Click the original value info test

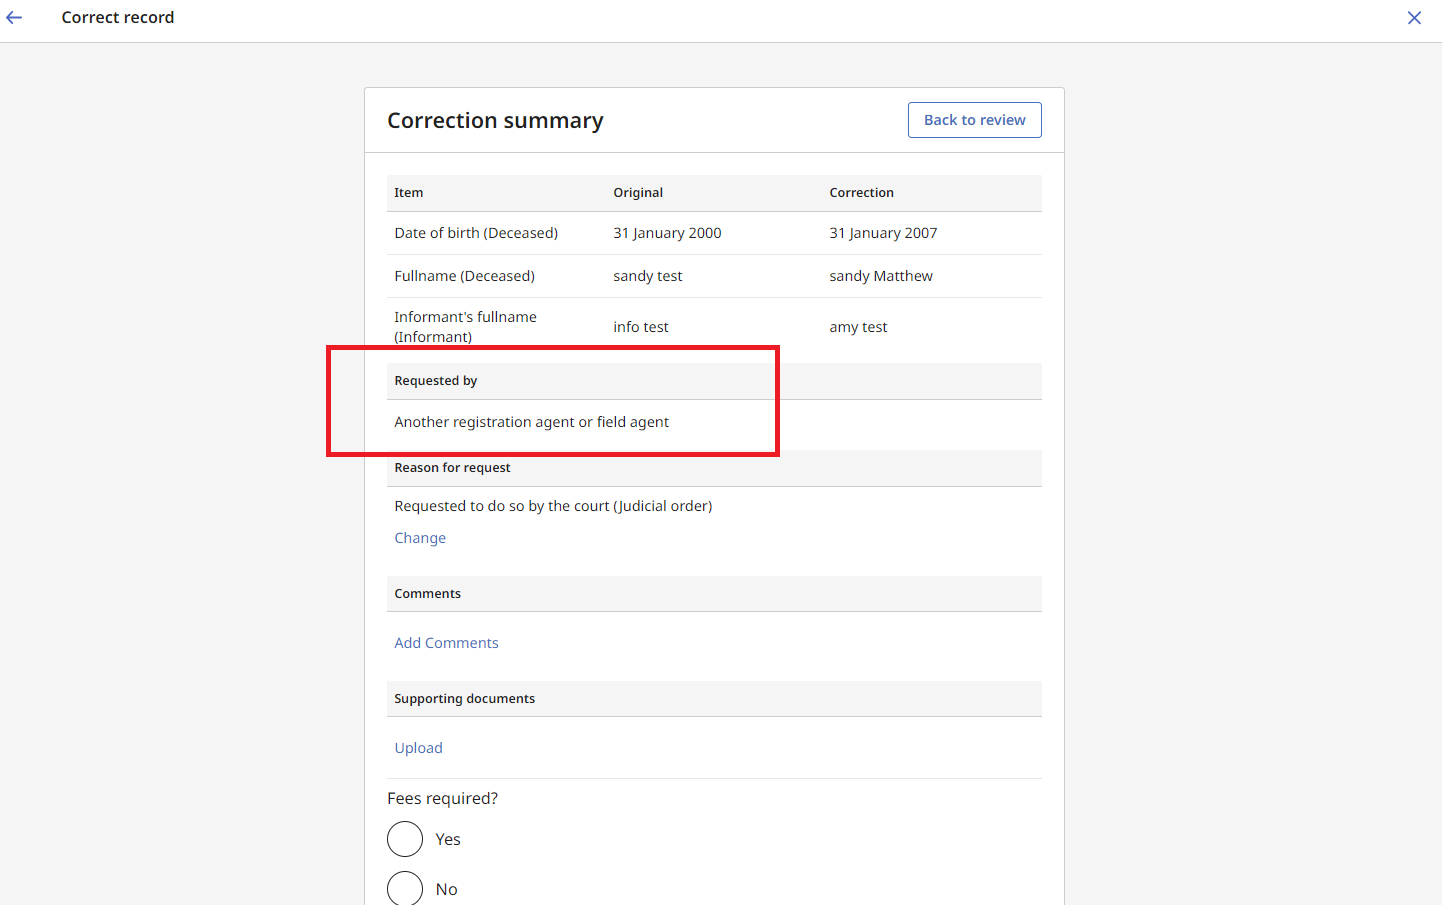[641, 326]
